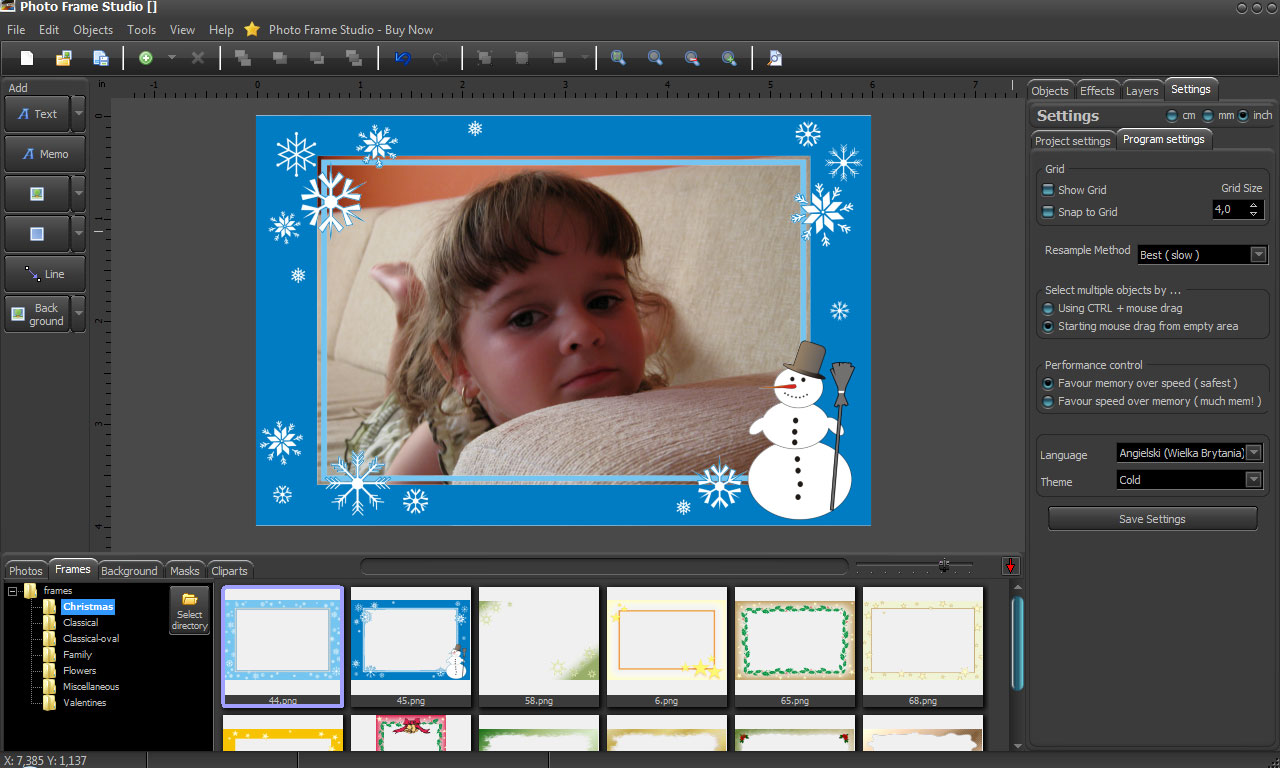The height and width of the screenshot is (768, 1280).
Task: Switch to the Effects tab
Action: (1097, 91)
